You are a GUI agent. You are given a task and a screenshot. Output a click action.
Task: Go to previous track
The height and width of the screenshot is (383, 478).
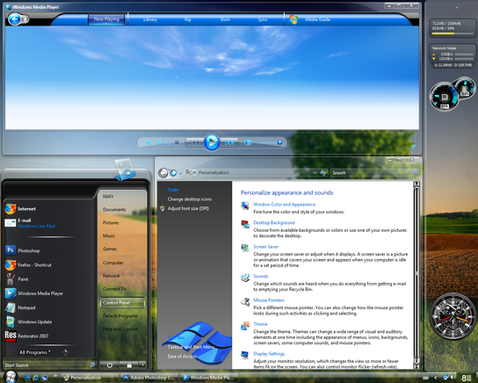point(194,143)
